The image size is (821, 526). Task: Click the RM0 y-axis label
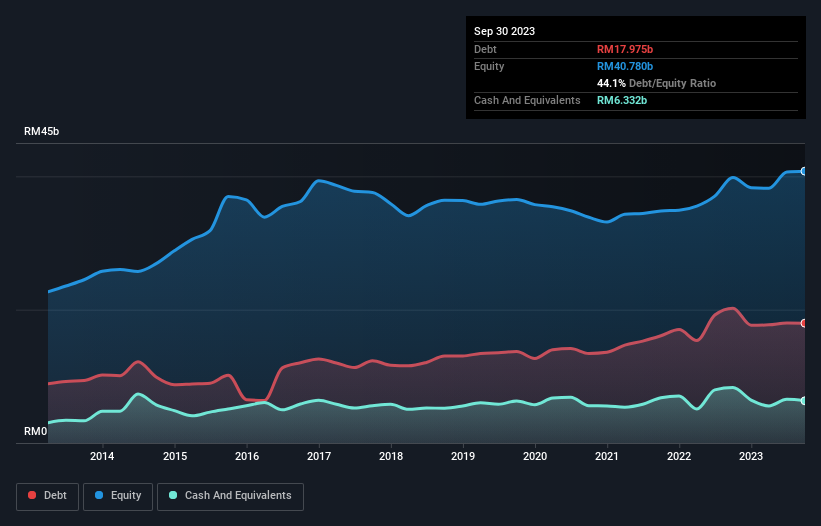point(36,432)
